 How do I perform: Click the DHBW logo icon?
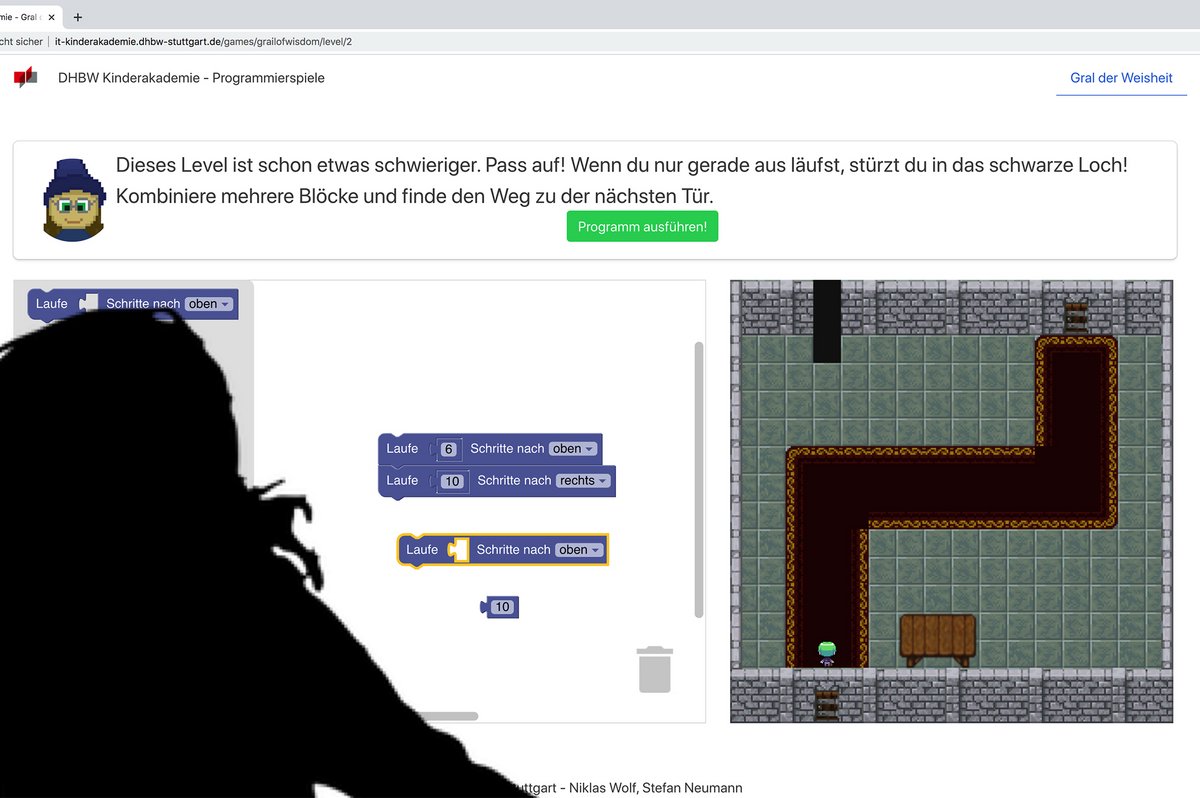point(26,77)
